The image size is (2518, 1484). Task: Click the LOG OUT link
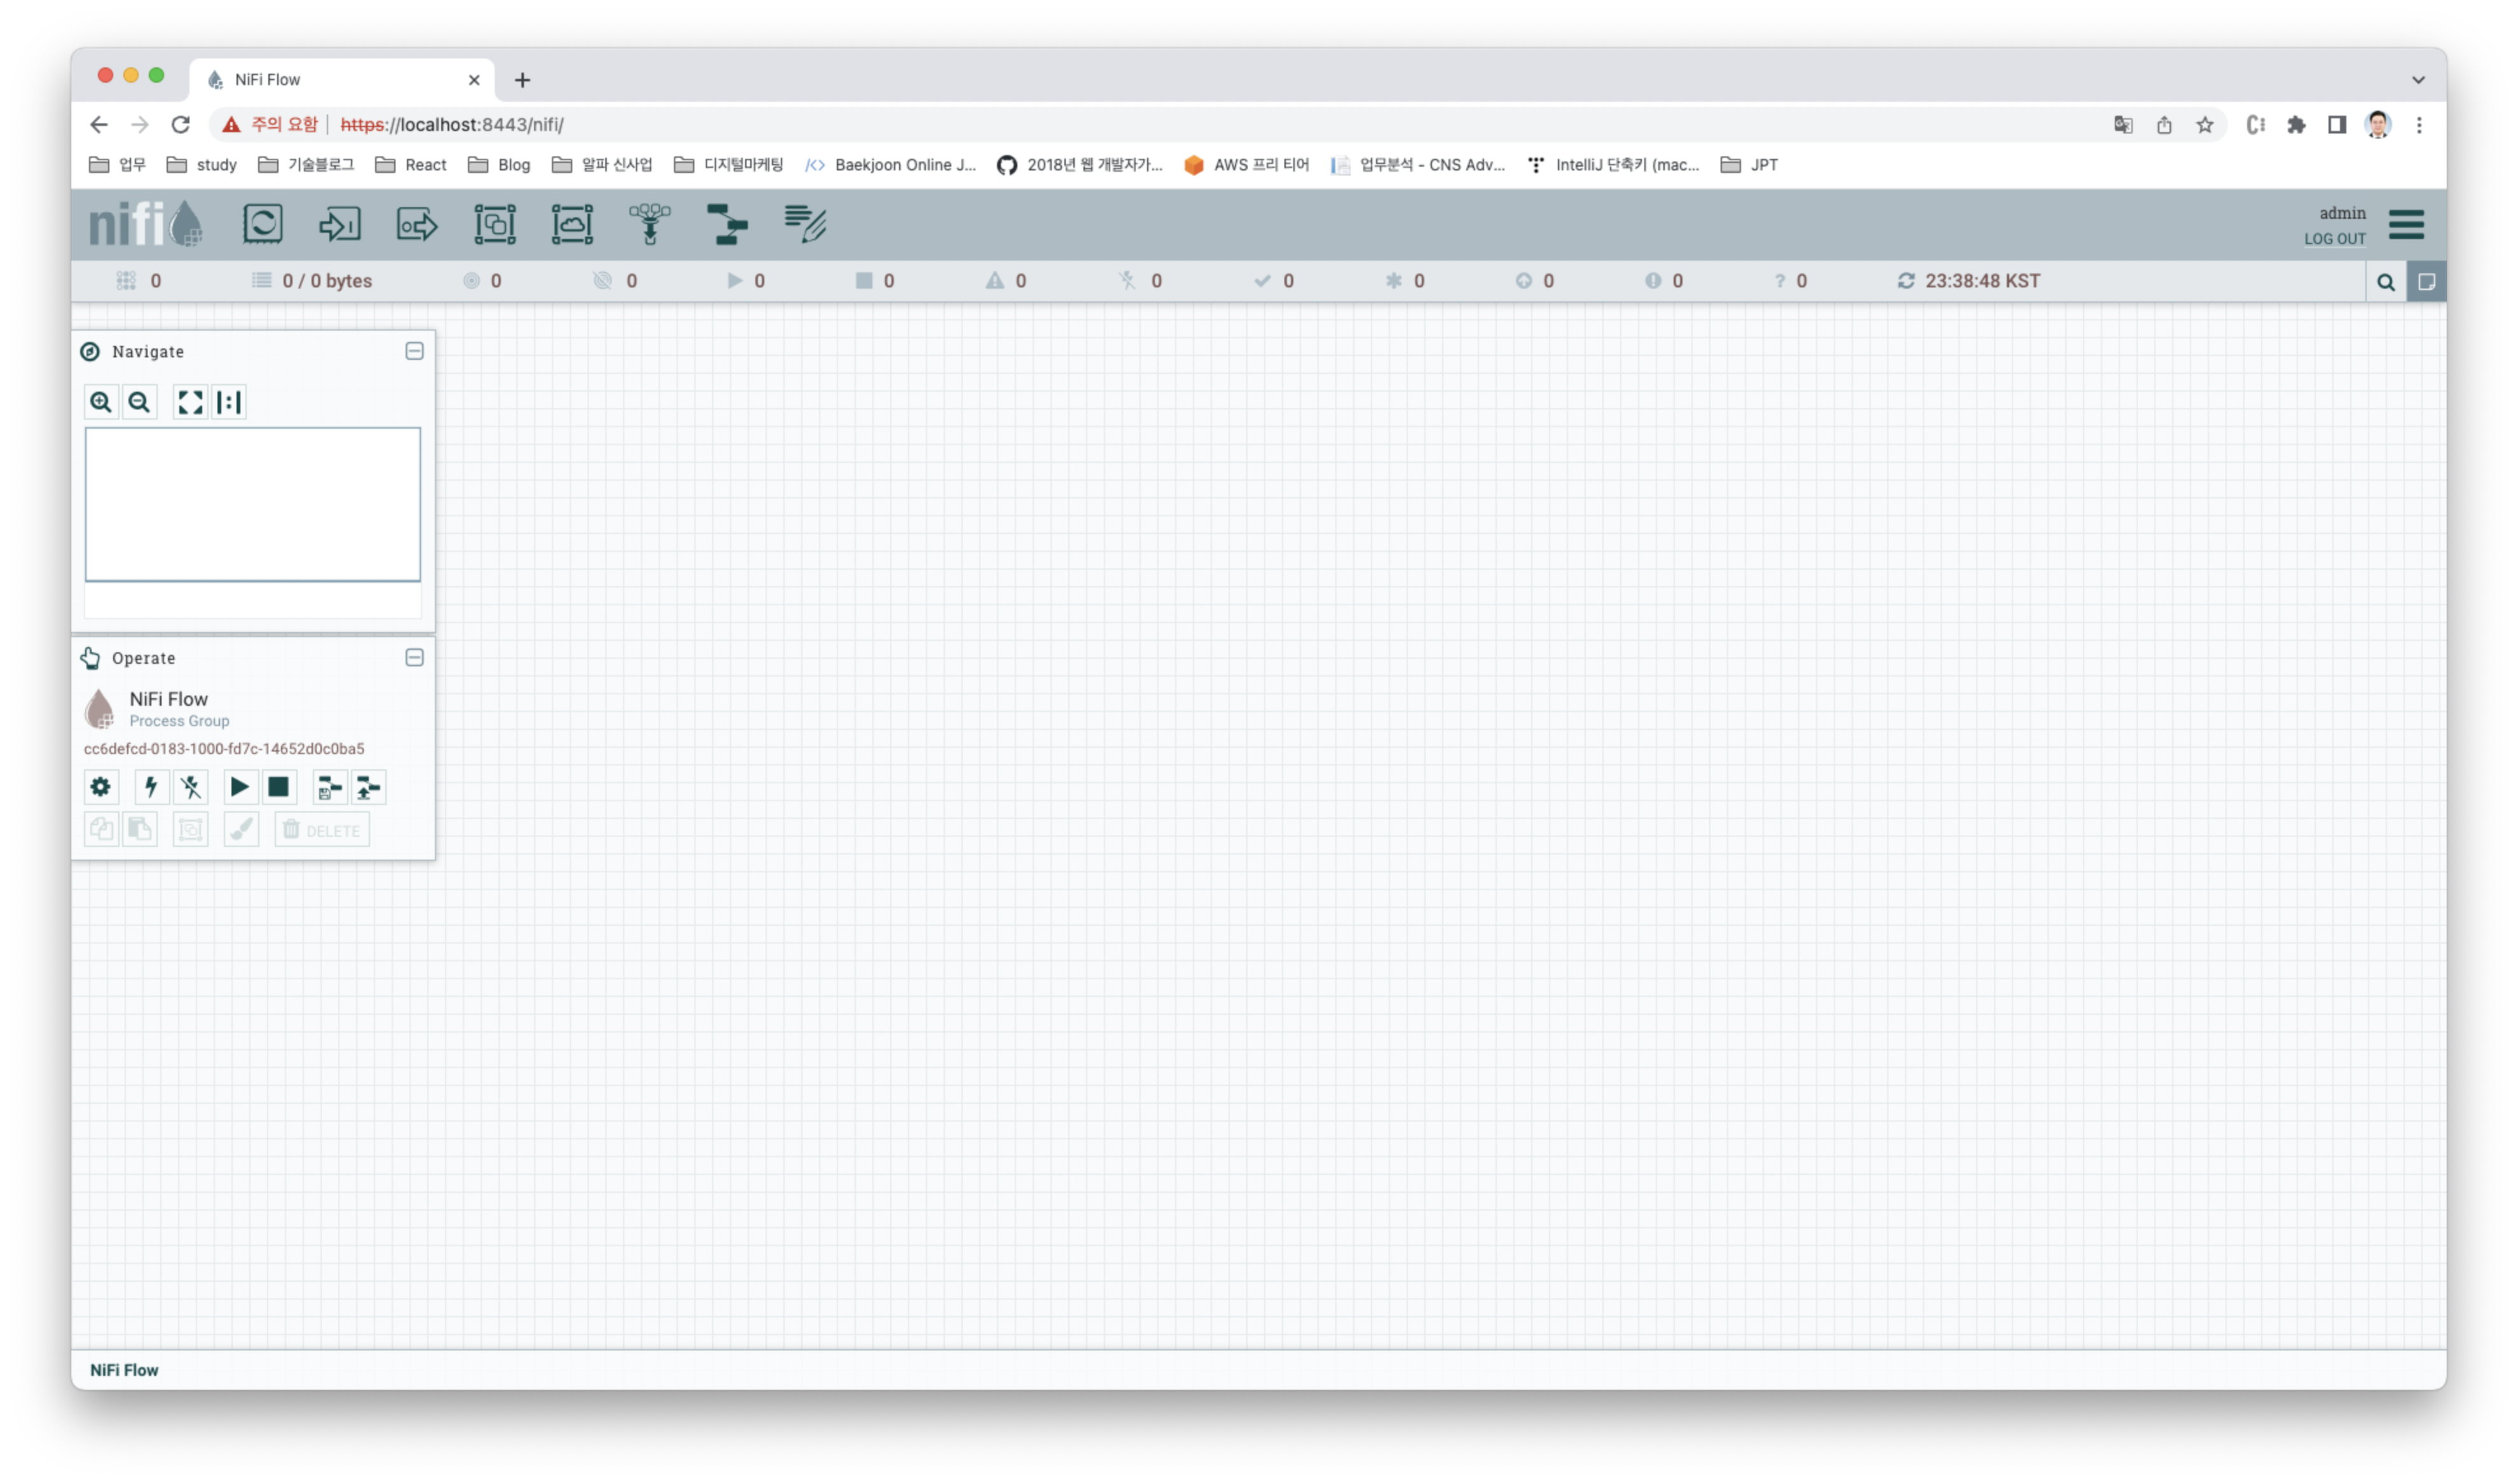coord(2334,239)
